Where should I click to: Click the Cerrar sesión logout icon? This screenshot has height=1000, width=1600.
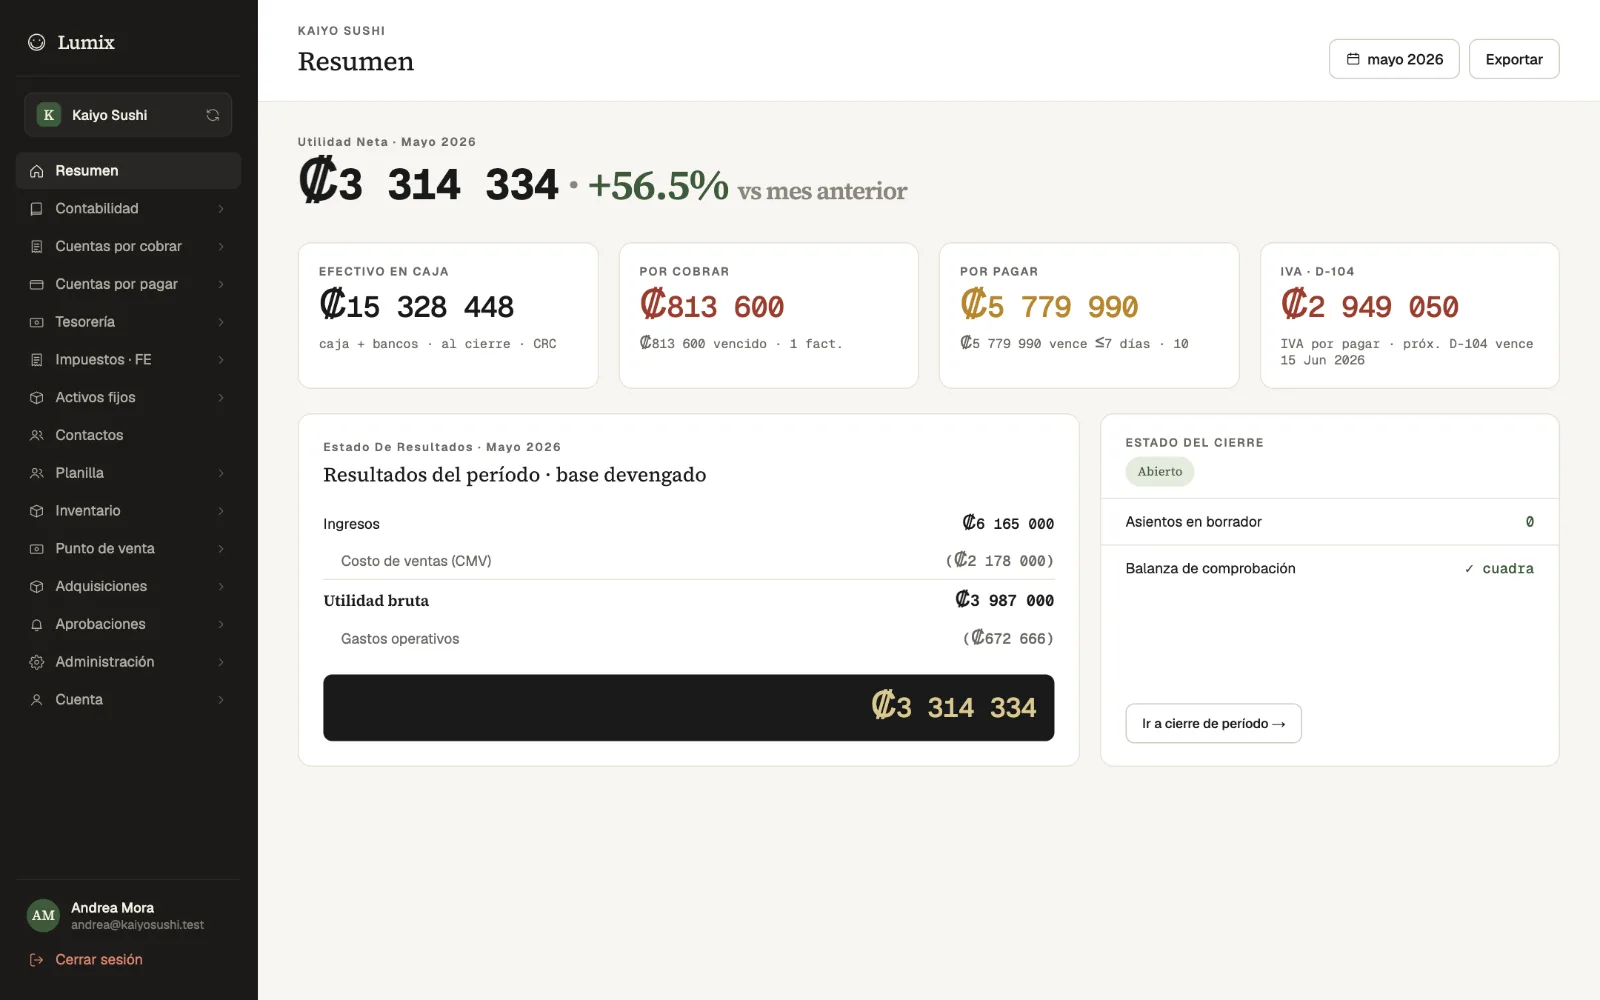click(37, 960)
